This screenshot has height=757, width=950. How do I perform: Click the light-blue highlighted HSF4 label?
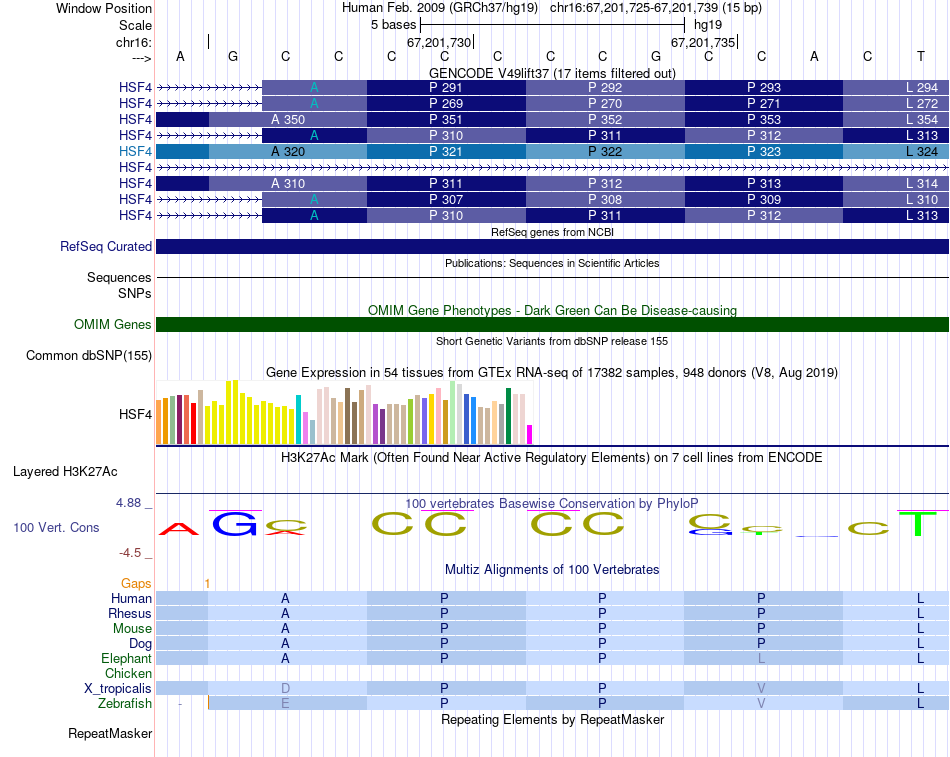click(135, 152)
